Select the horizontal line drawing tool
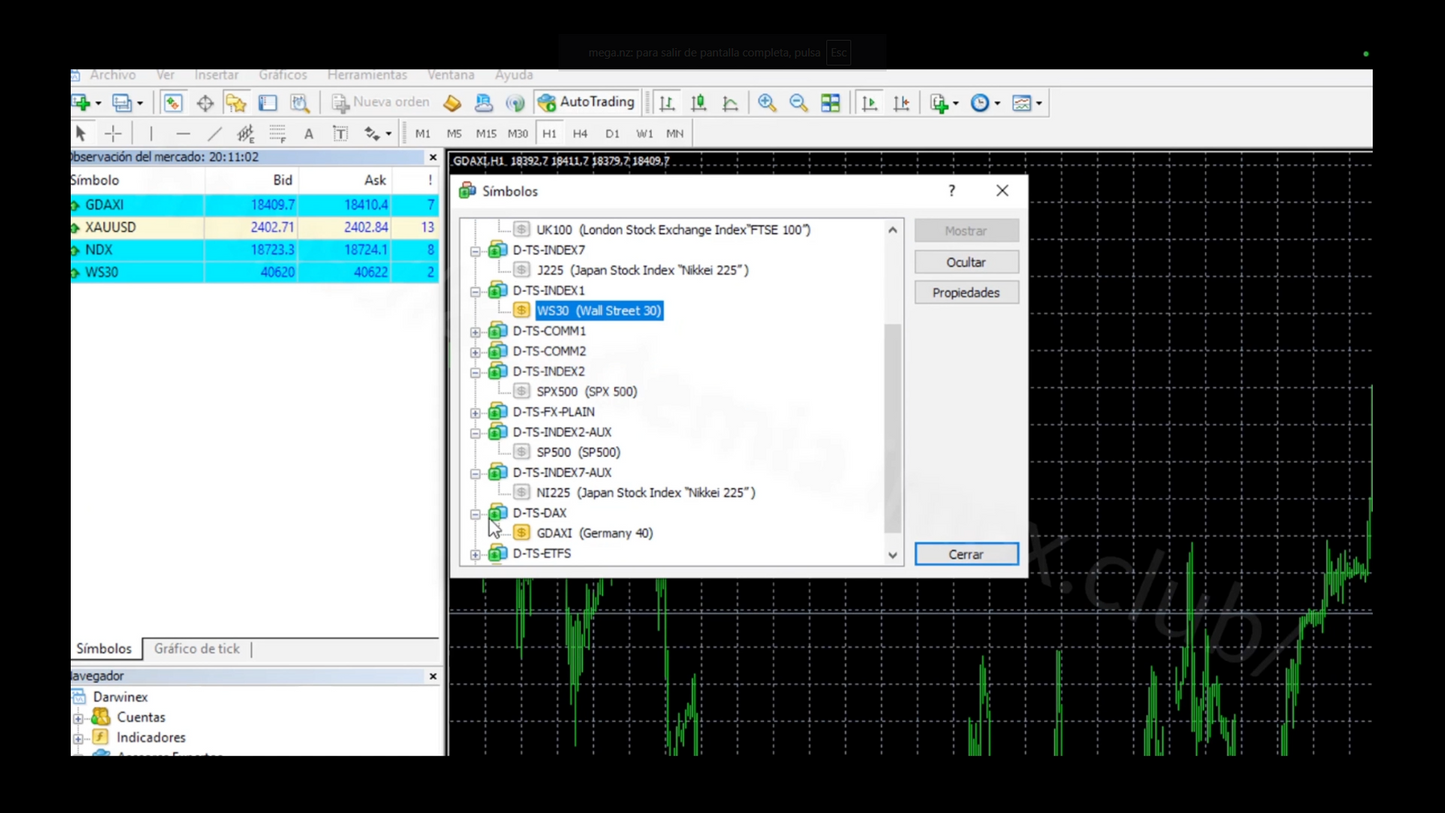Screen dimensions: 1445x813 pos(183,133)
